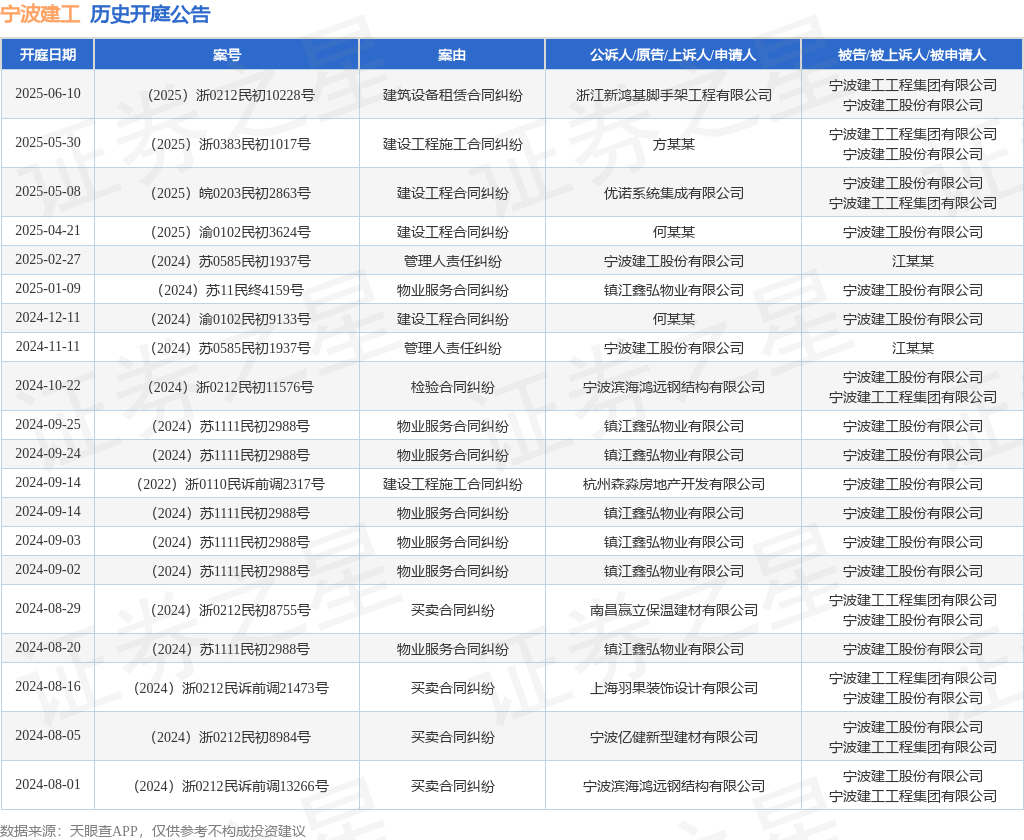The width and height of the screenshot is (1024, 840).
Task: Click the date 2025-06-10
Action: pos(48,93)
